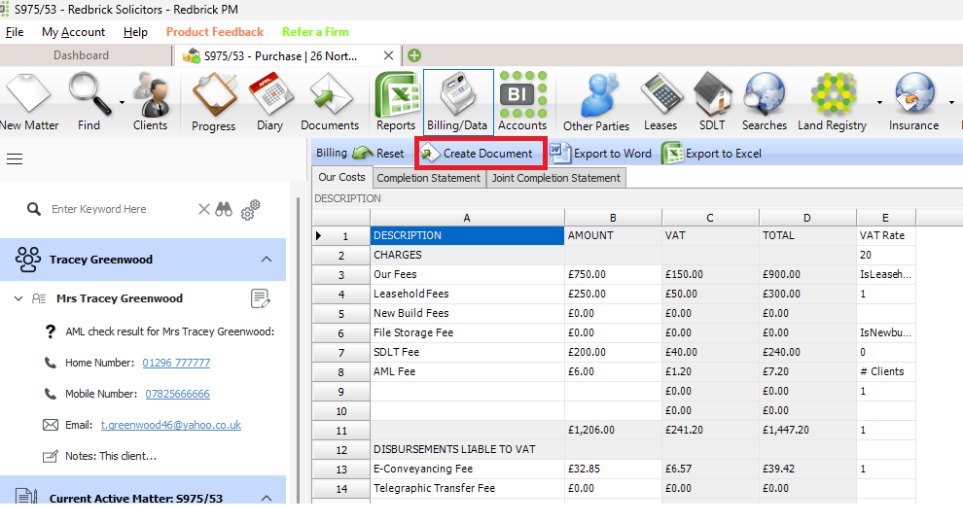Click the Land Registry icon
963x507 pixels.
click(833, 101)
